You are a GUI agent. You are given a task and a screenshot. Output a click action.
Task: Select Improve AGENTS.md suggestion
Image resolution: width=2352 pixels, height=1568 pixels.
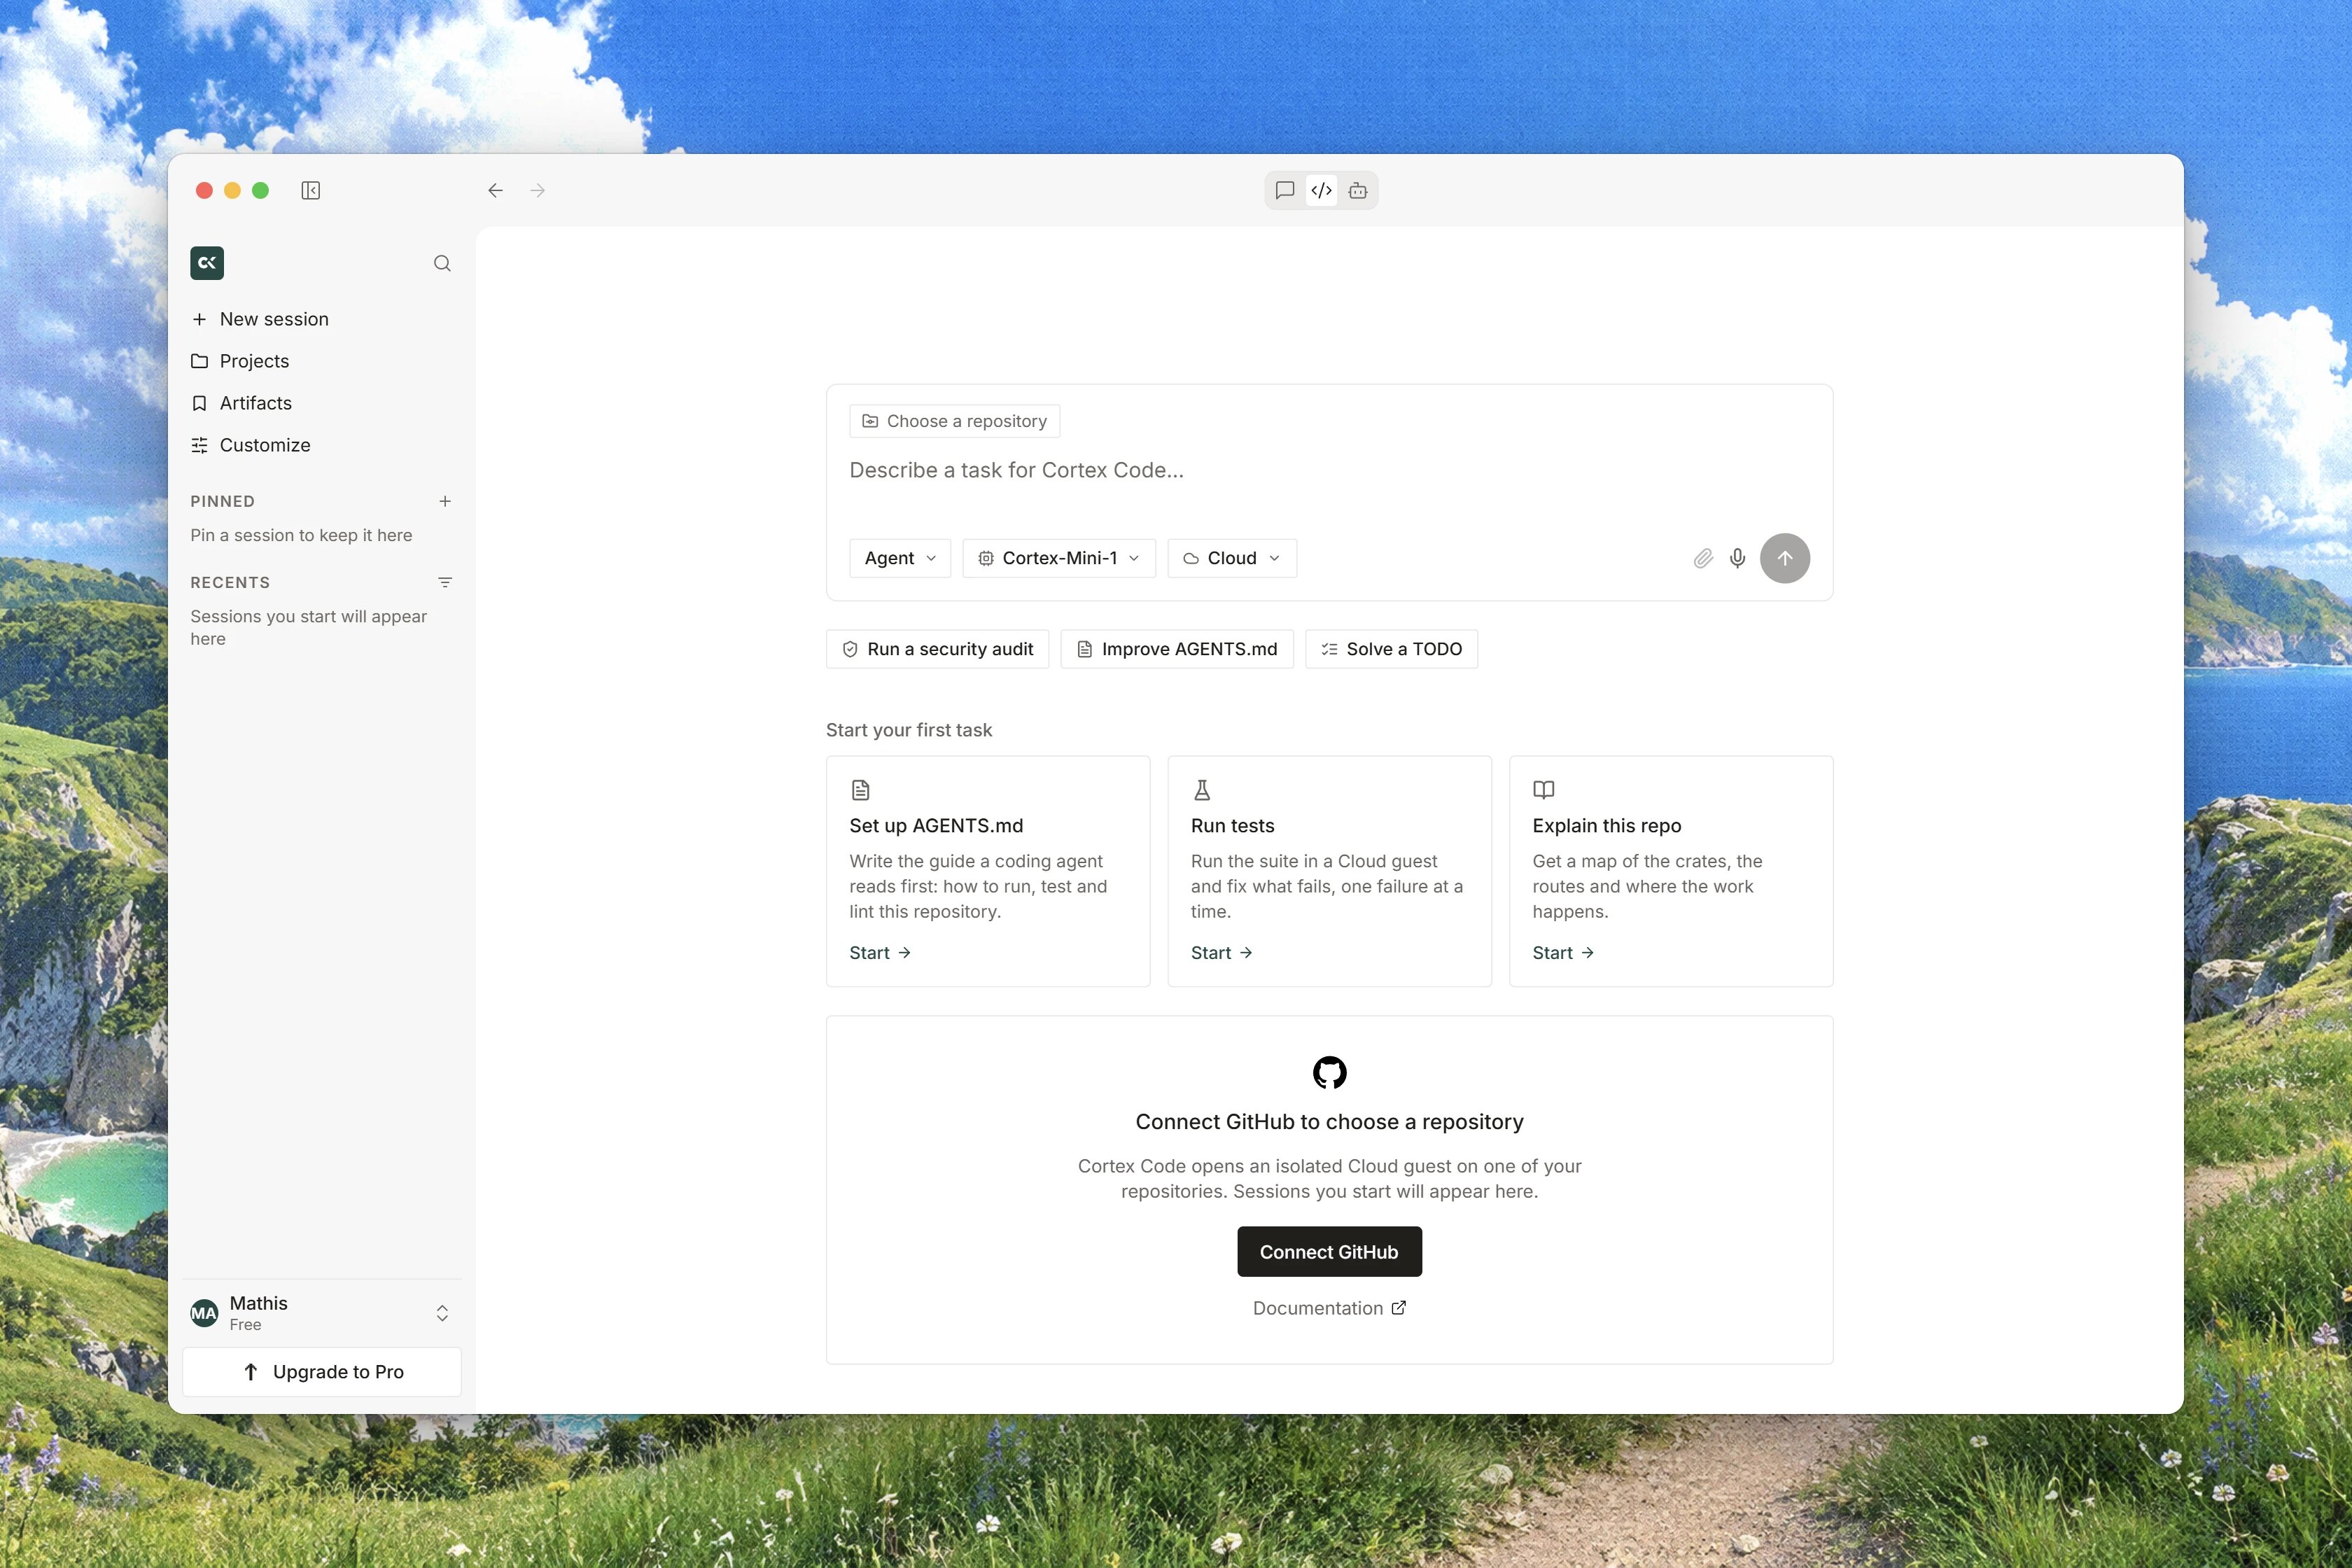point(1177,649)
